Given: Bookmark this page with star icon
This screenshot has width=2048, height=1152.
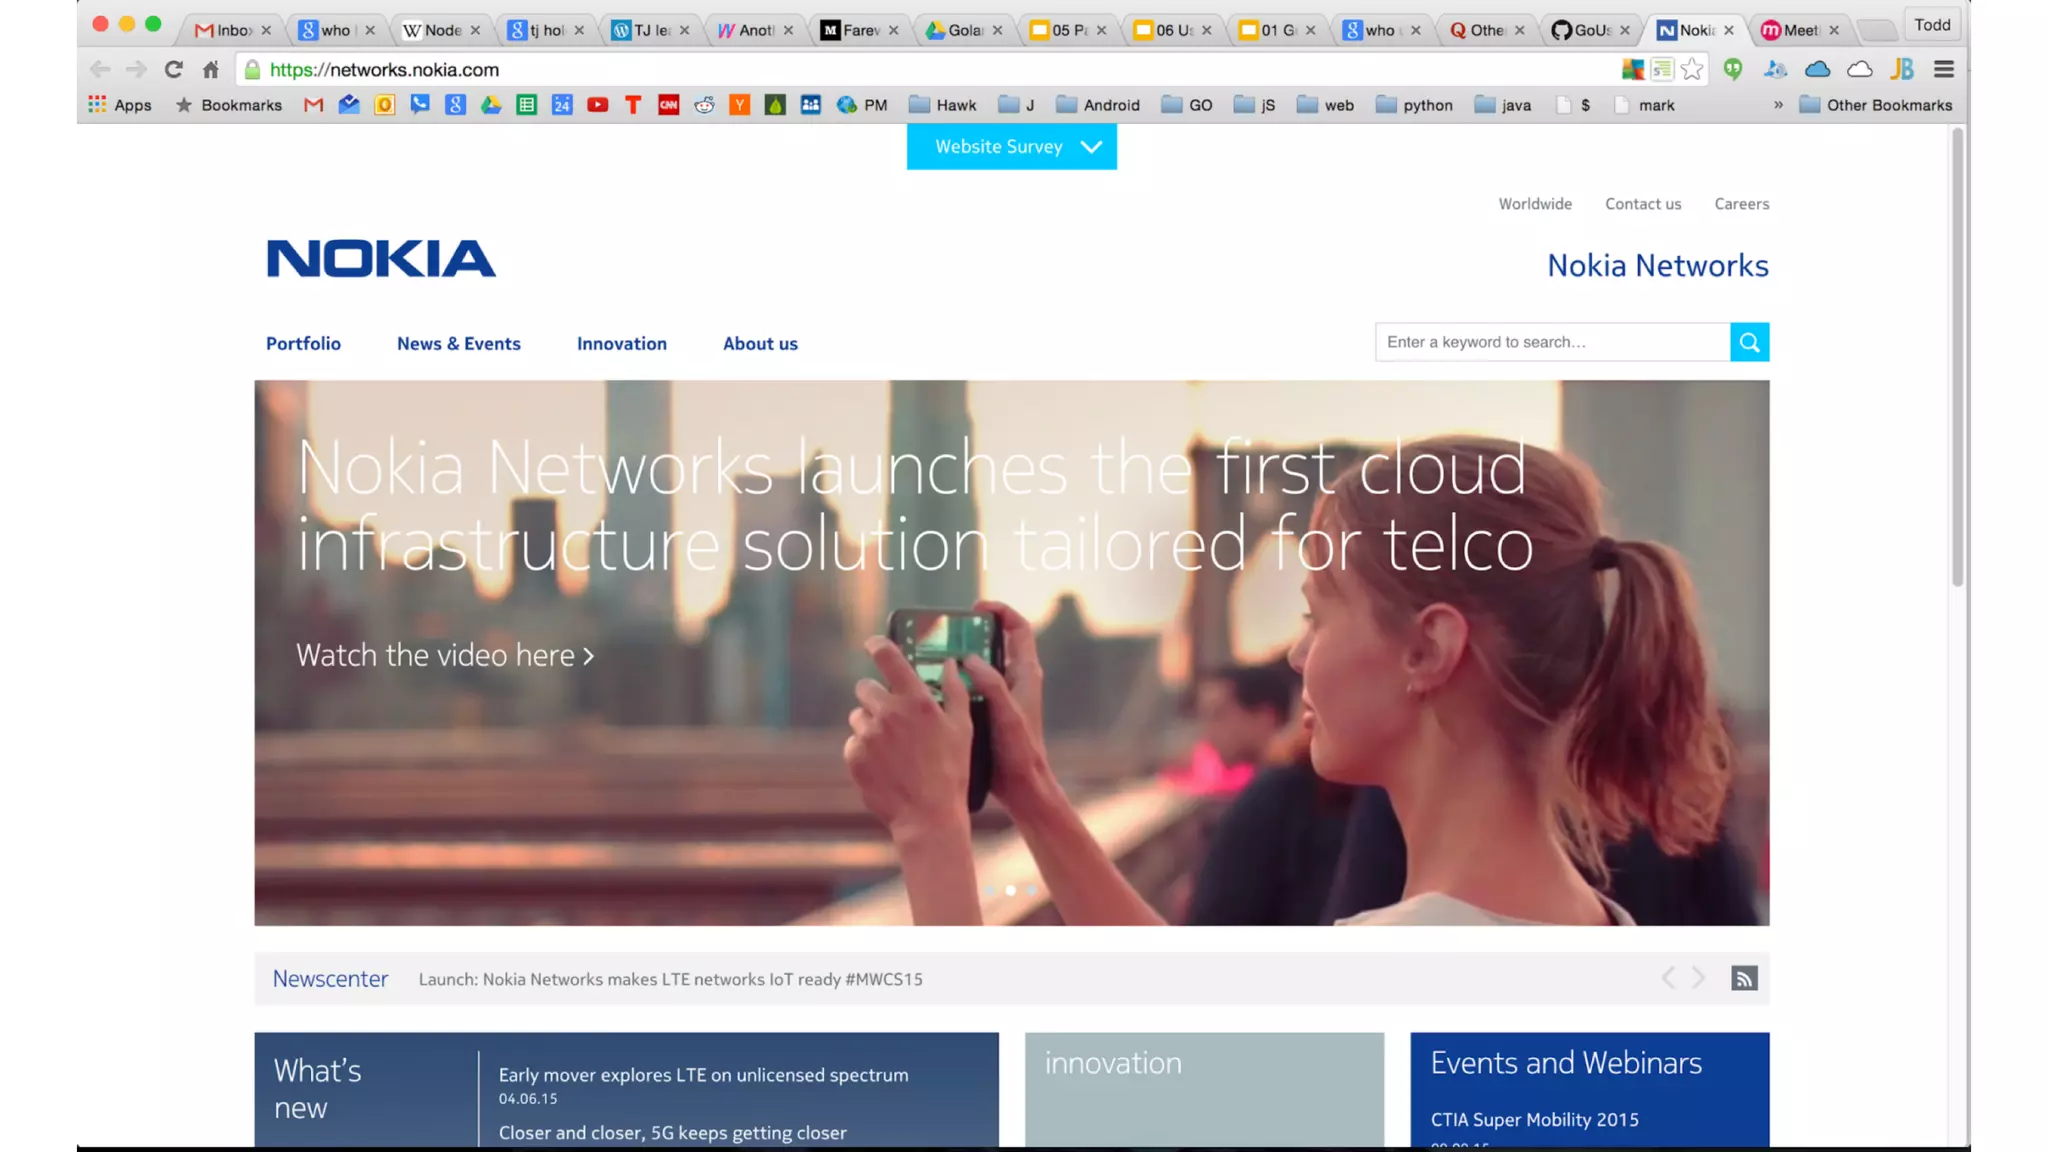Looking at the screenshot, I should pyautogui.click(x=1692, y=69).
